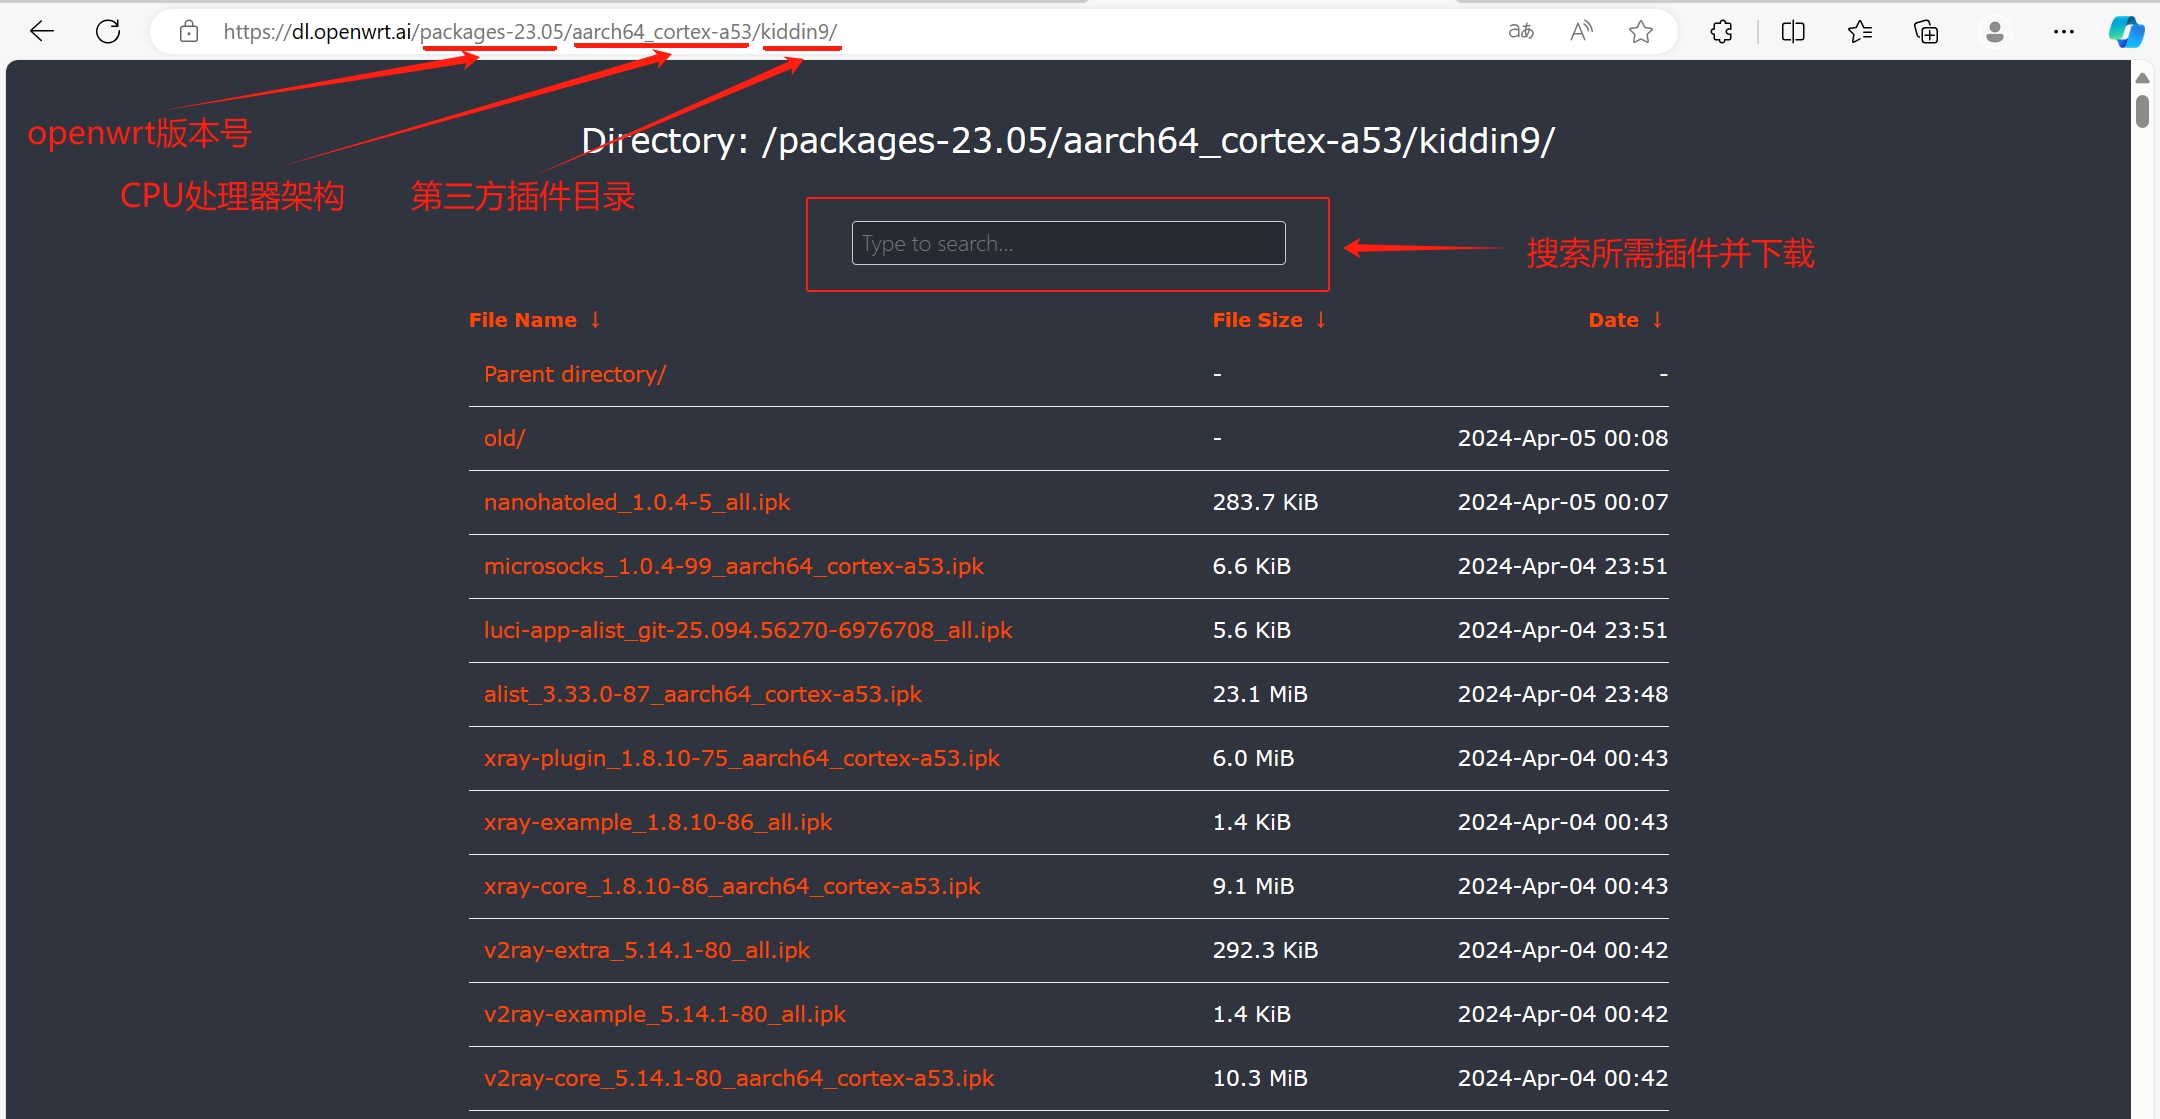
Task: Select the date 2024-Apr-05 00:08
Action: tap(1563, 438)
